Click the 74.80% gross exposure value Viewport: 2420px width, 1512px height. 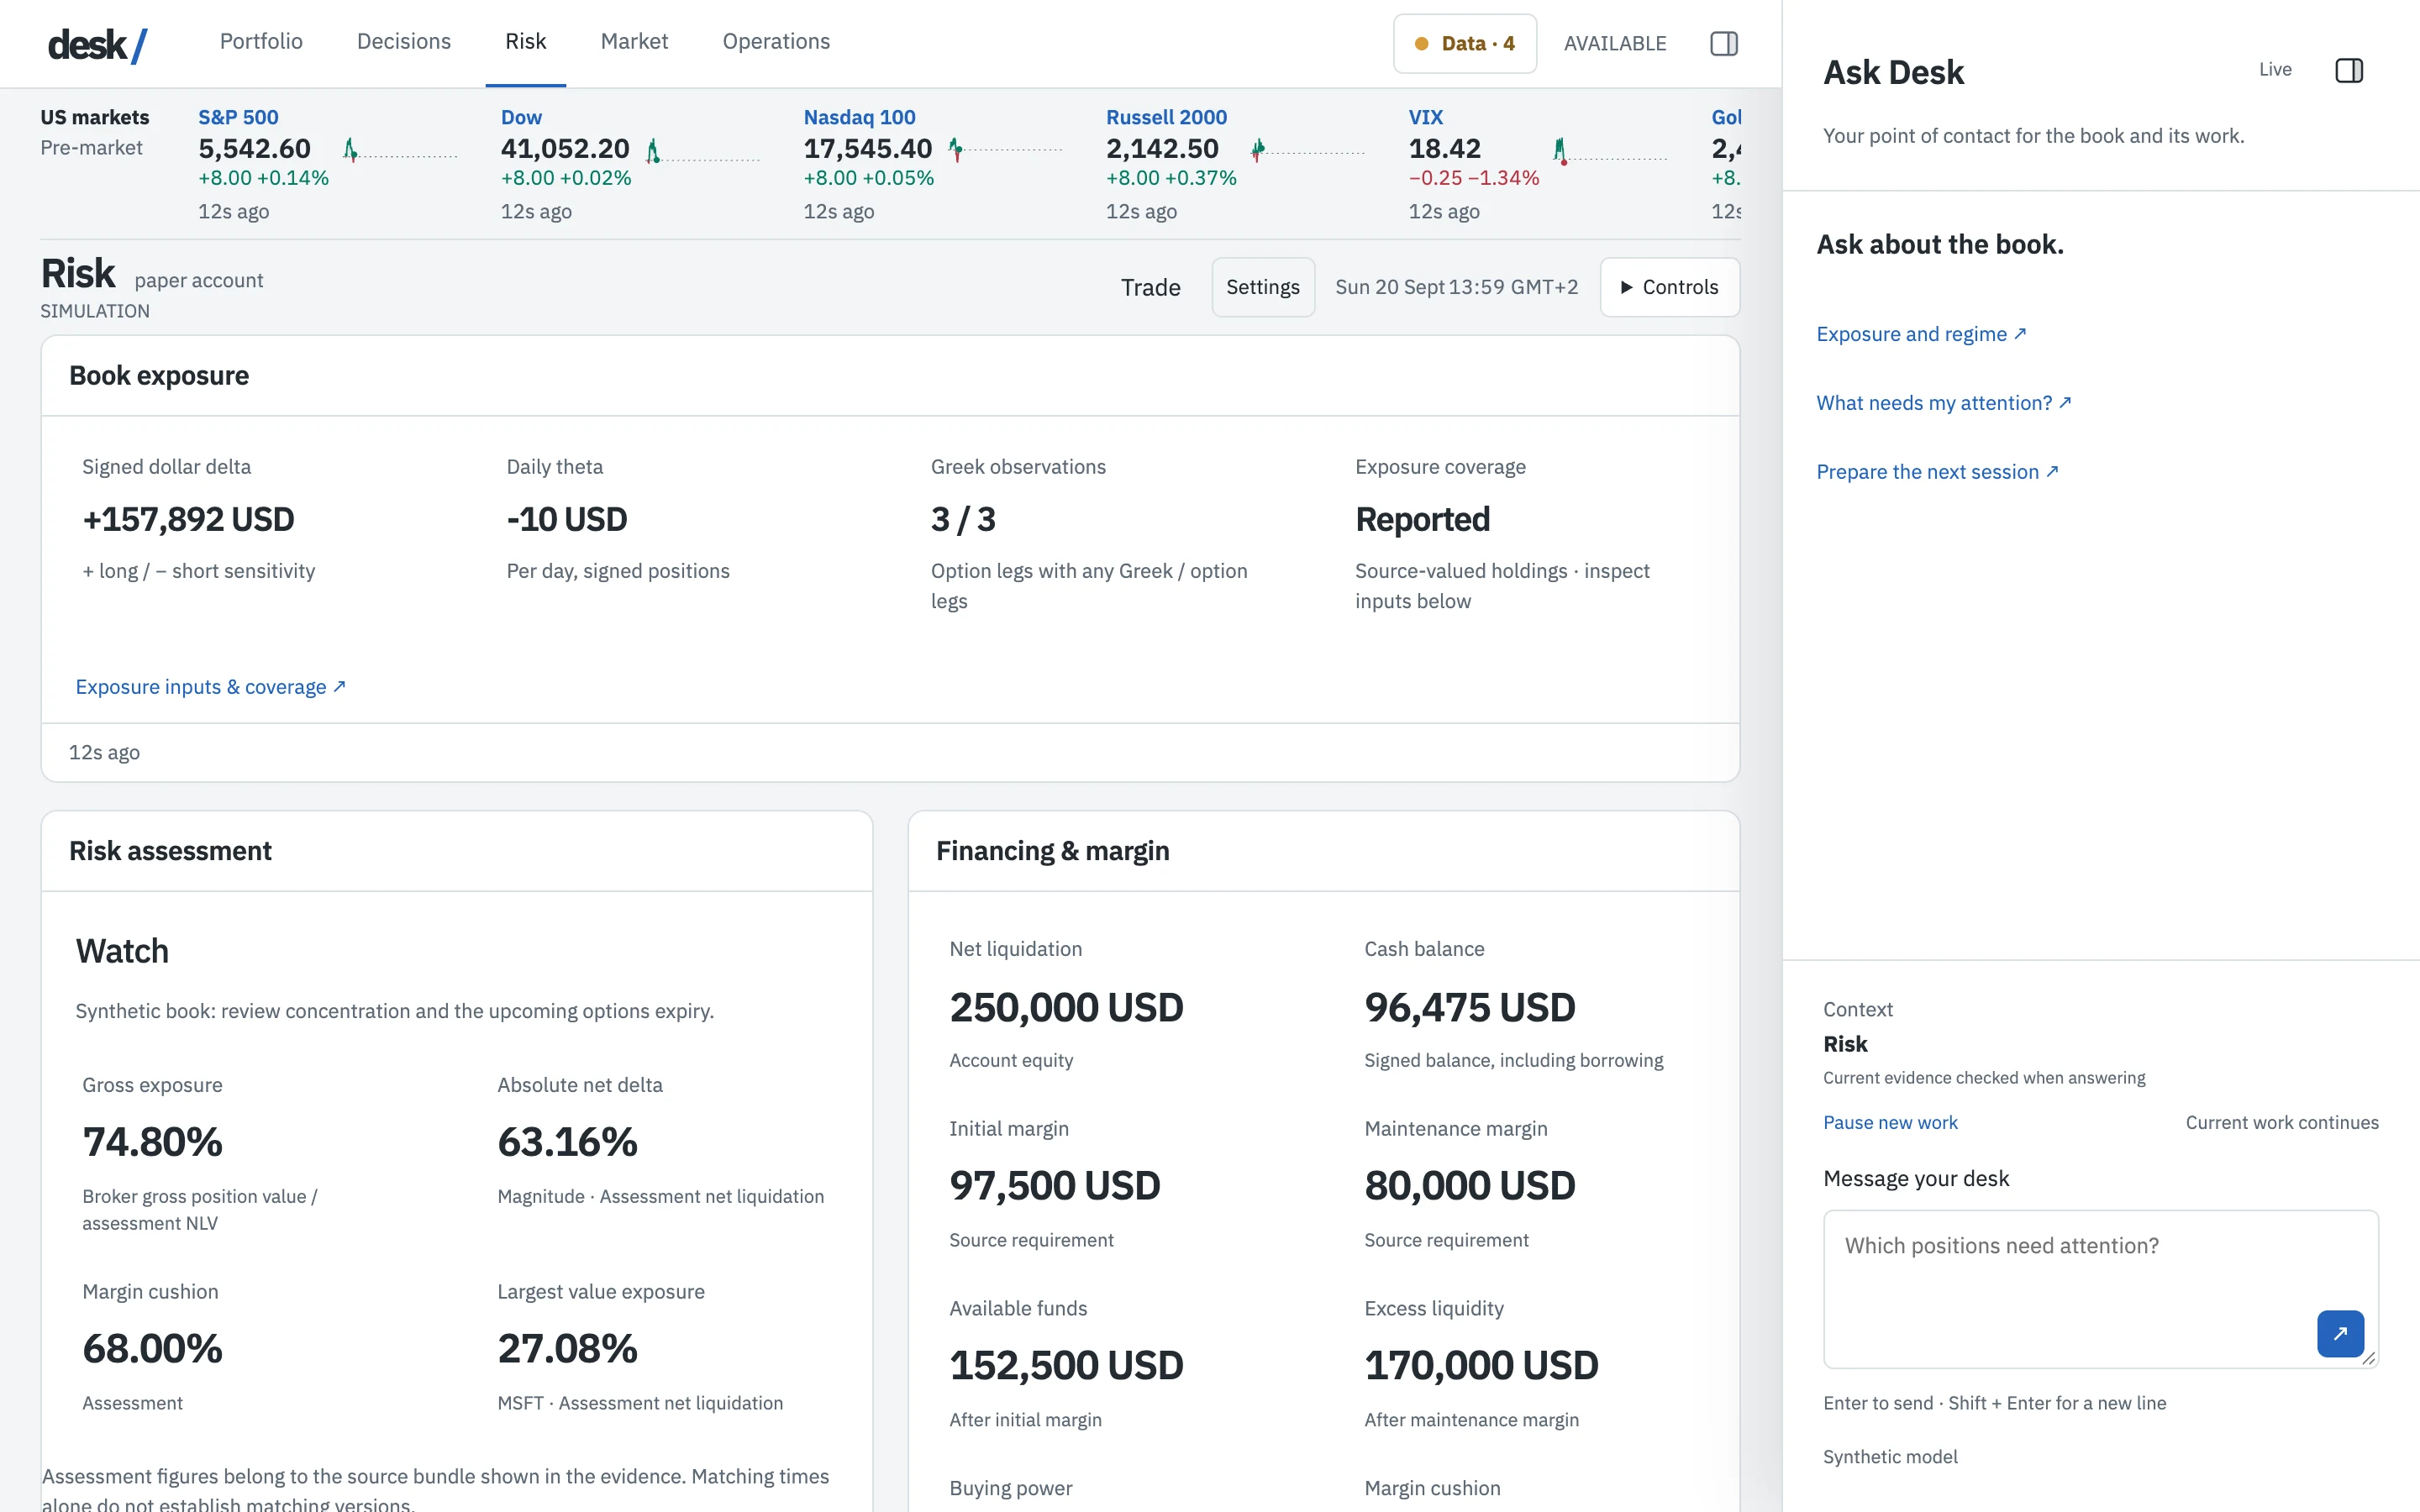pos(152,1142)
